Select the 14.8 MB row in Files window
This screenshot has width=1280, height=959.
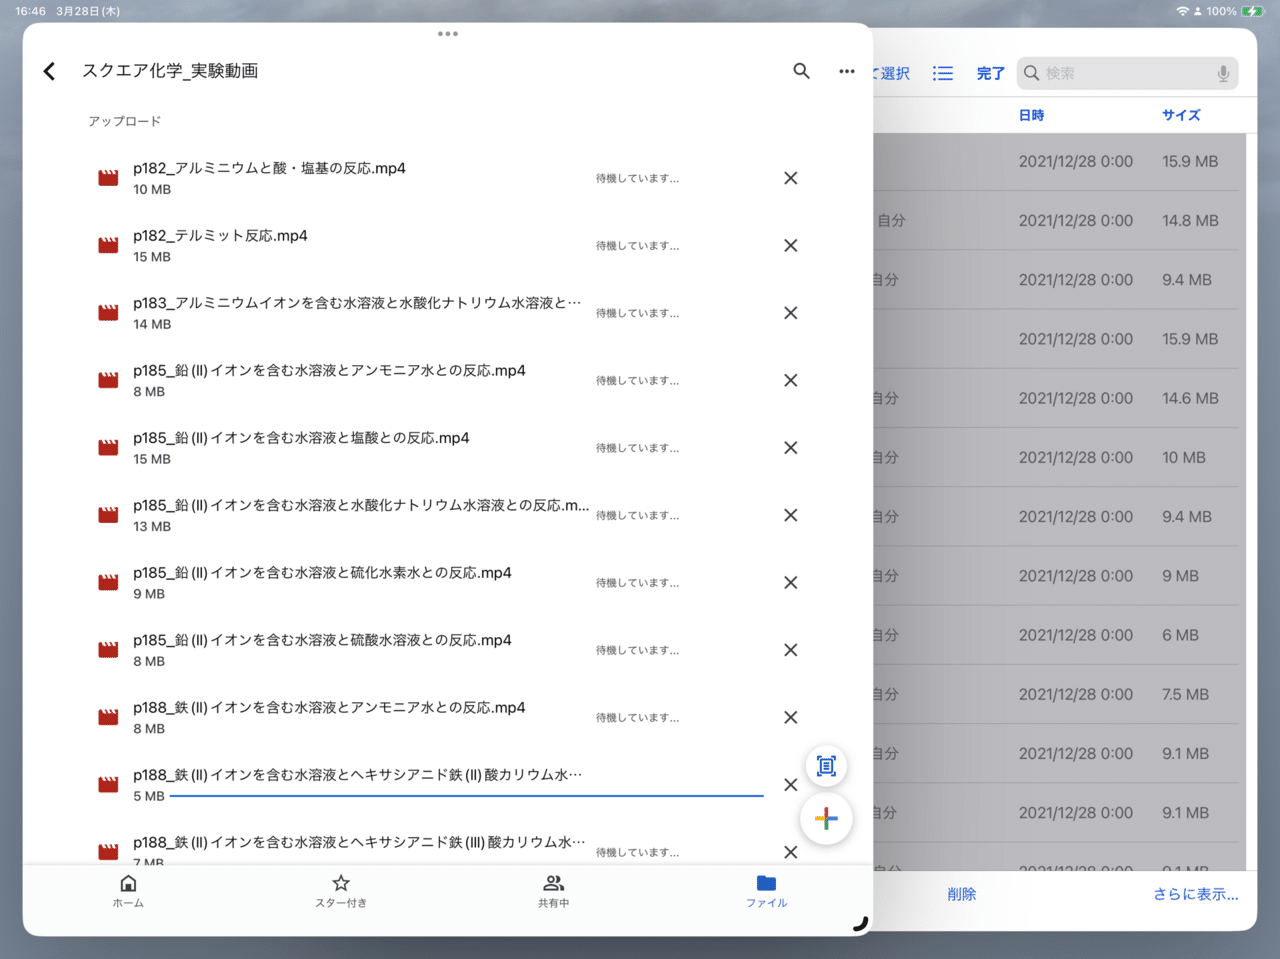click(x=1056, y=221)
